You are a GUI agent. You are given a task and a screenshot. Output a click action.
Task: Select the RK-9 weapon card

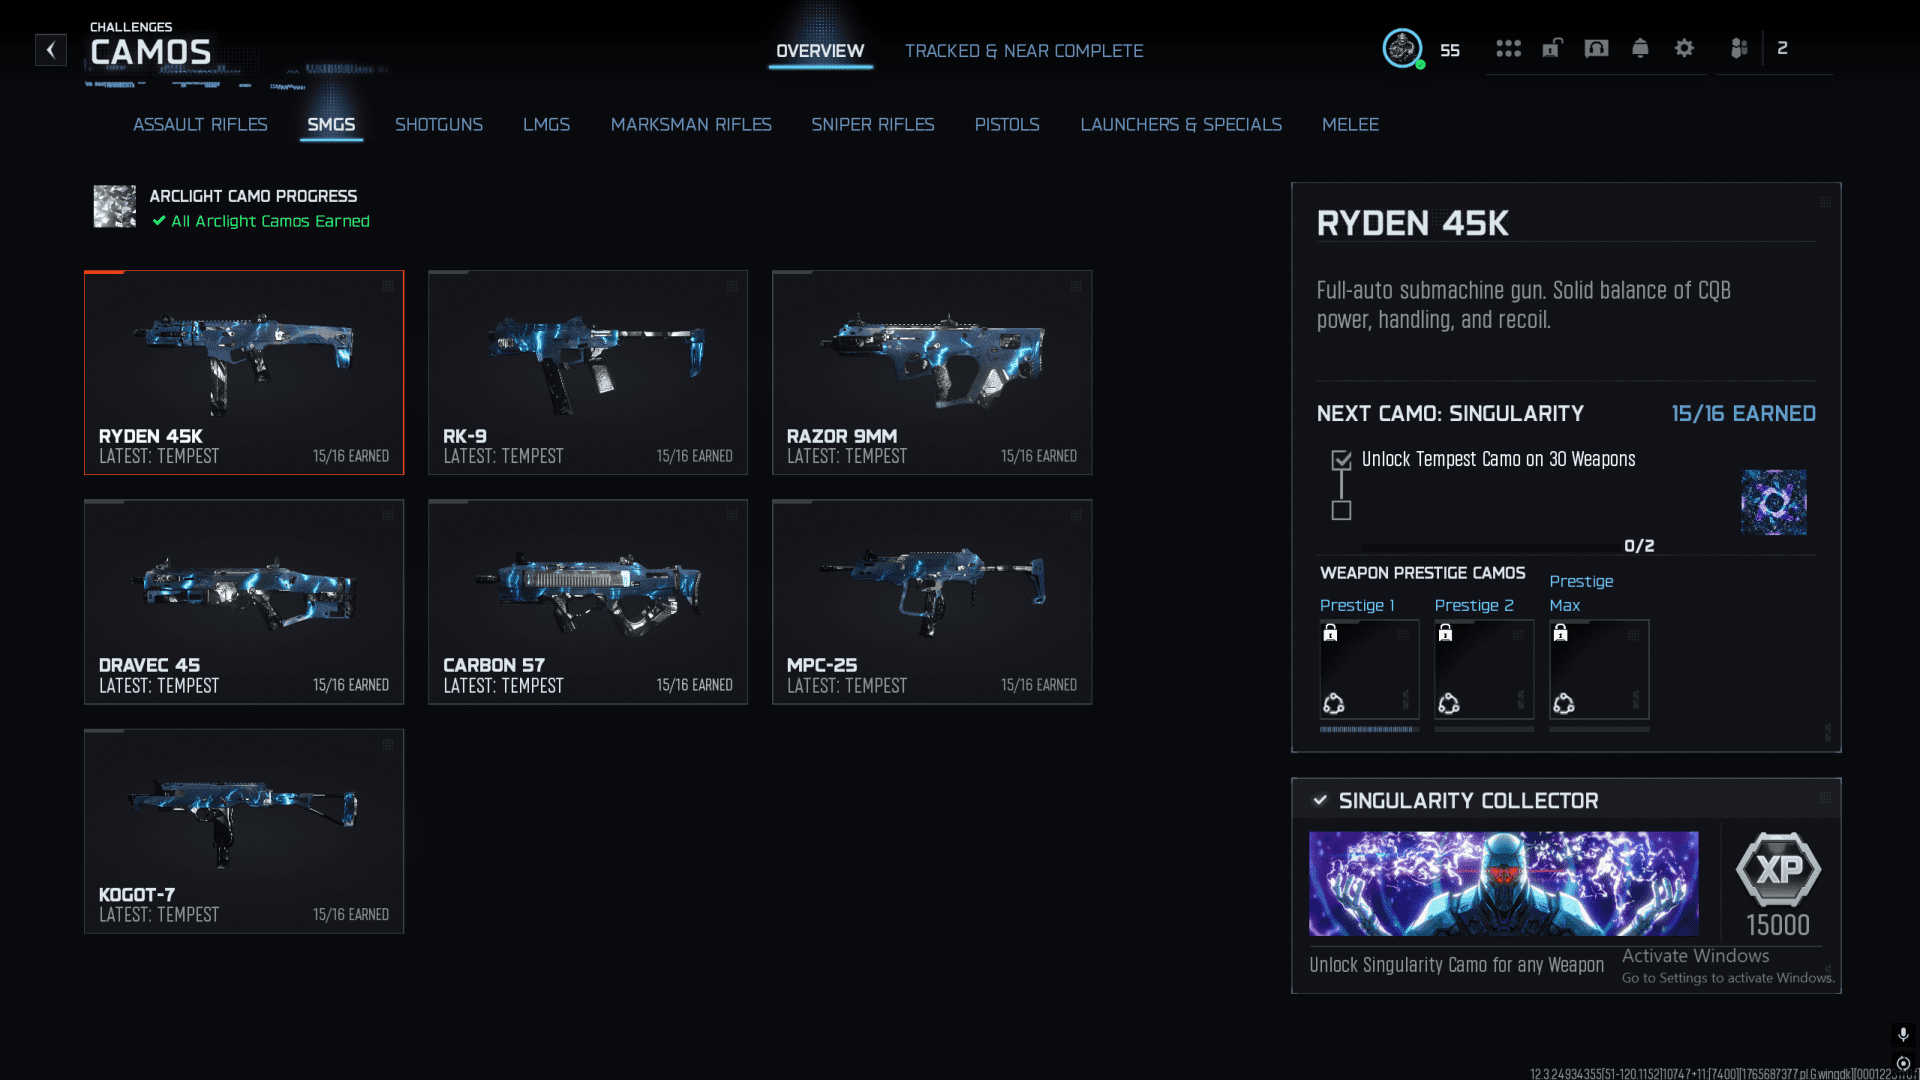point(587,372)
